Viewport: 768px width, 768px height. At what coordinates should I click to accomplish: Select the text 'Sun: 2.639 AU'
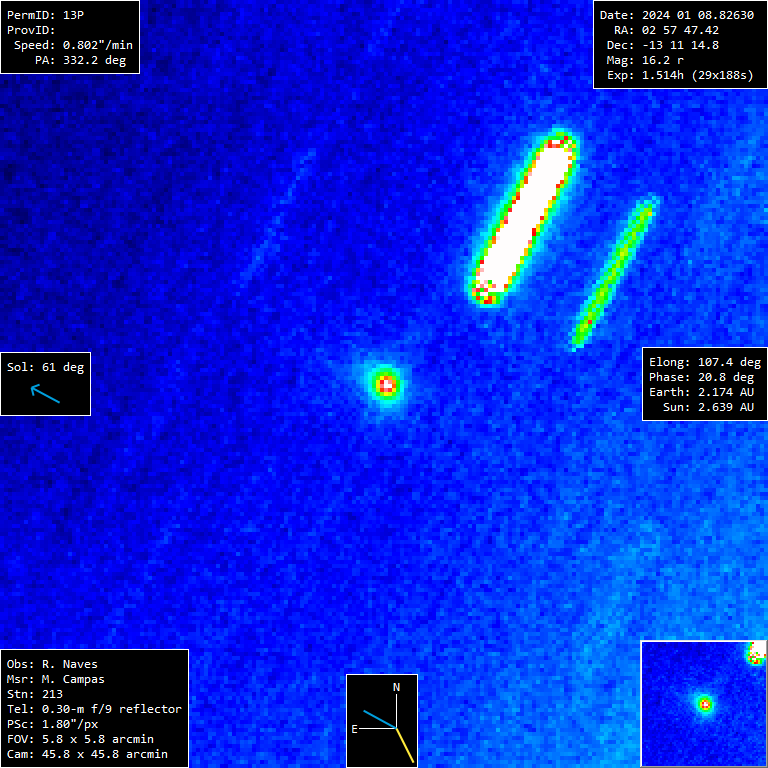[x=709, y=408]
